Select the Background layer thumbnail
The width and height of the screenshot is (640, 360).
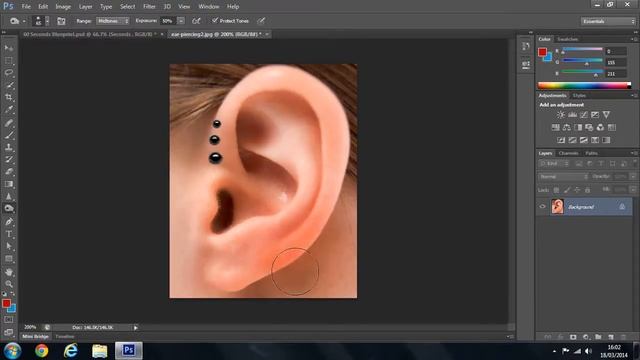pyautogui.click(x=557, y=207)
